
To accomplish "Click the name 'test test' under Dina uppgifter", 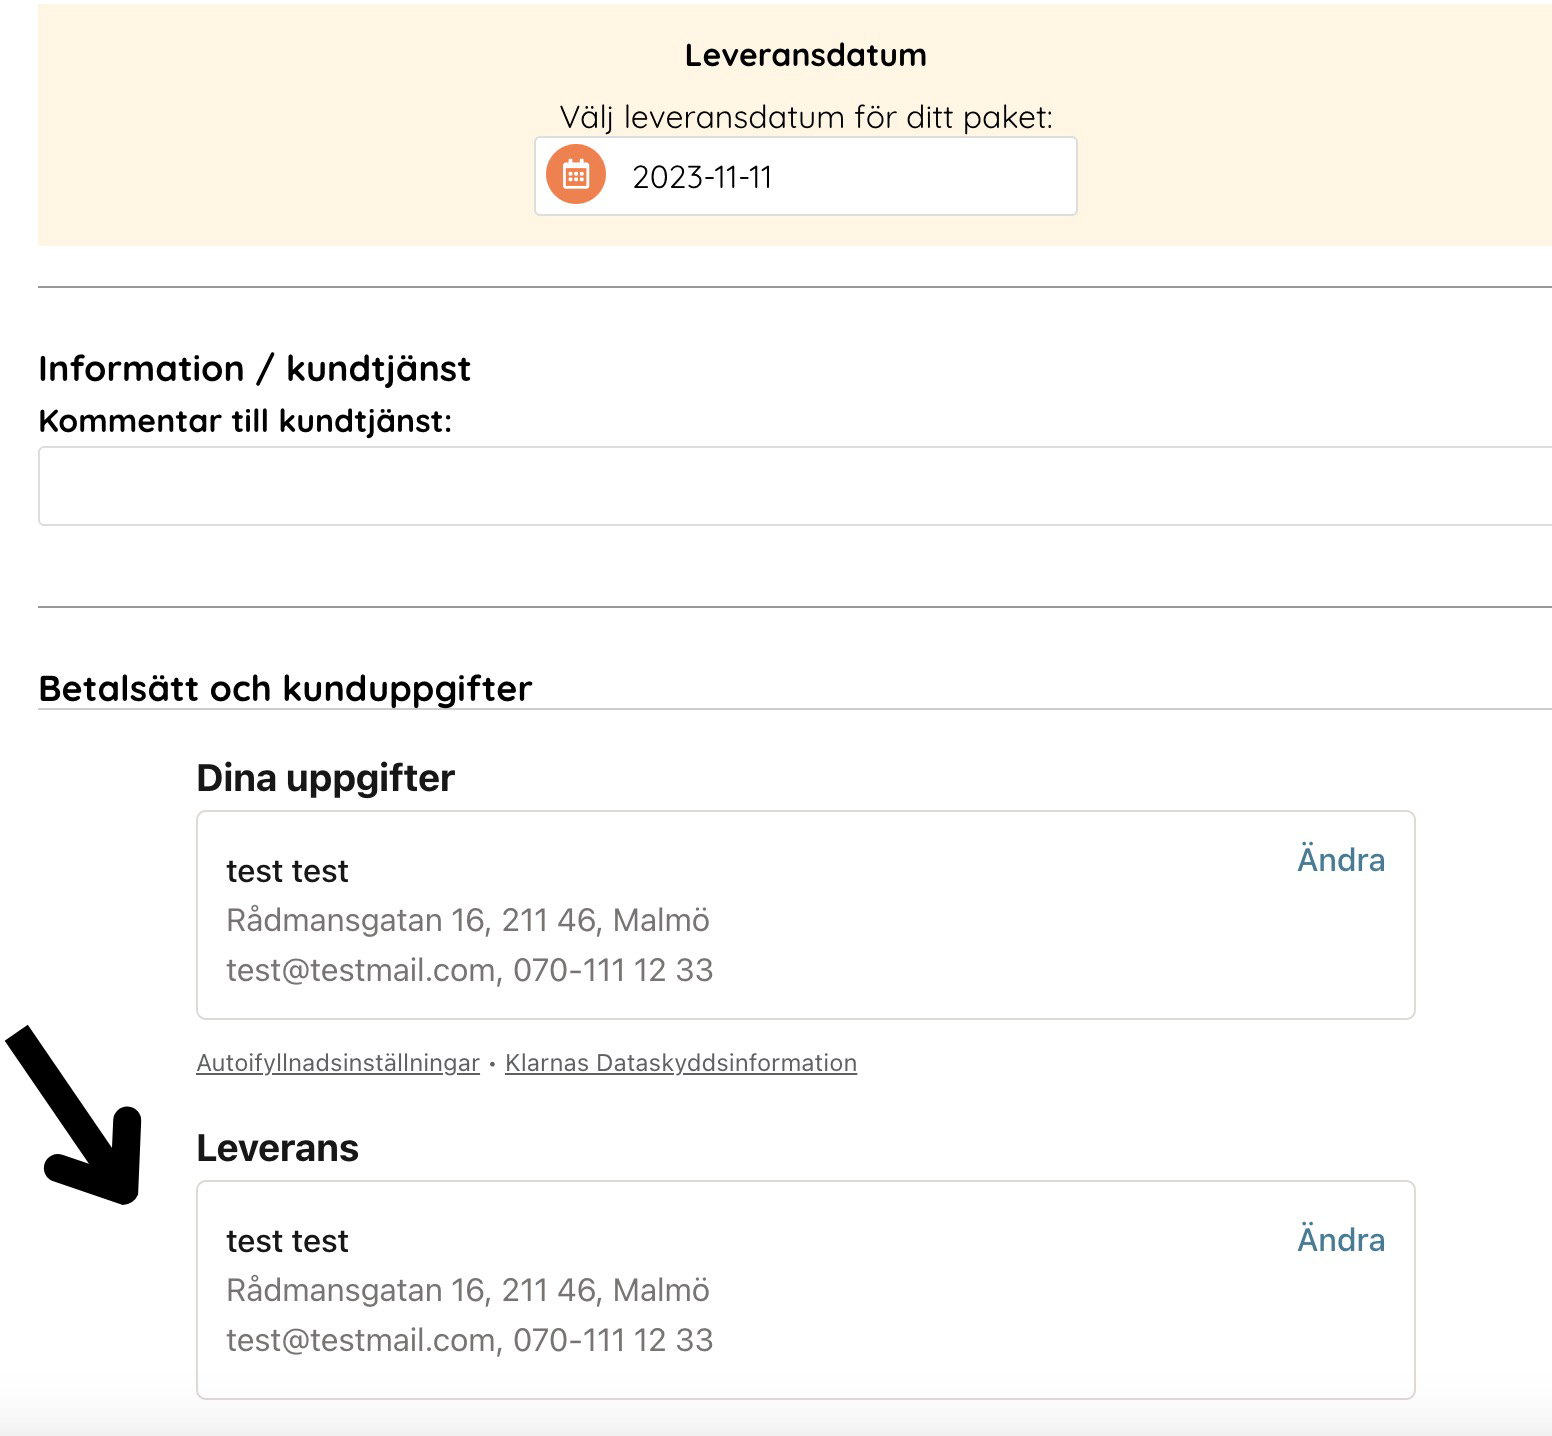I will click(287, 871).
